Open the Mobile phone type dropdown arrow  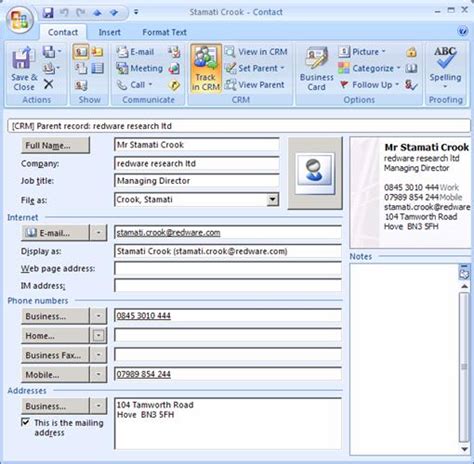pyautogui.click(x=99, y=375)
